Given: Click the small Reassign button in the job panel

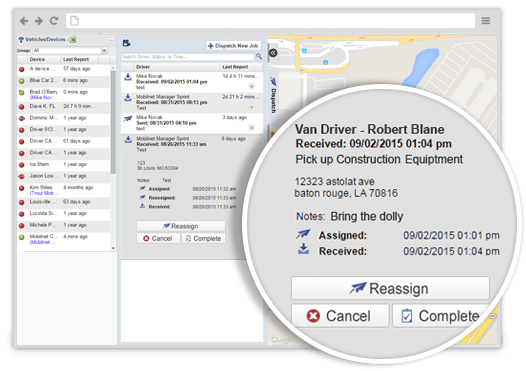Looking at the screenshot, I should click(x=180, y=226).
